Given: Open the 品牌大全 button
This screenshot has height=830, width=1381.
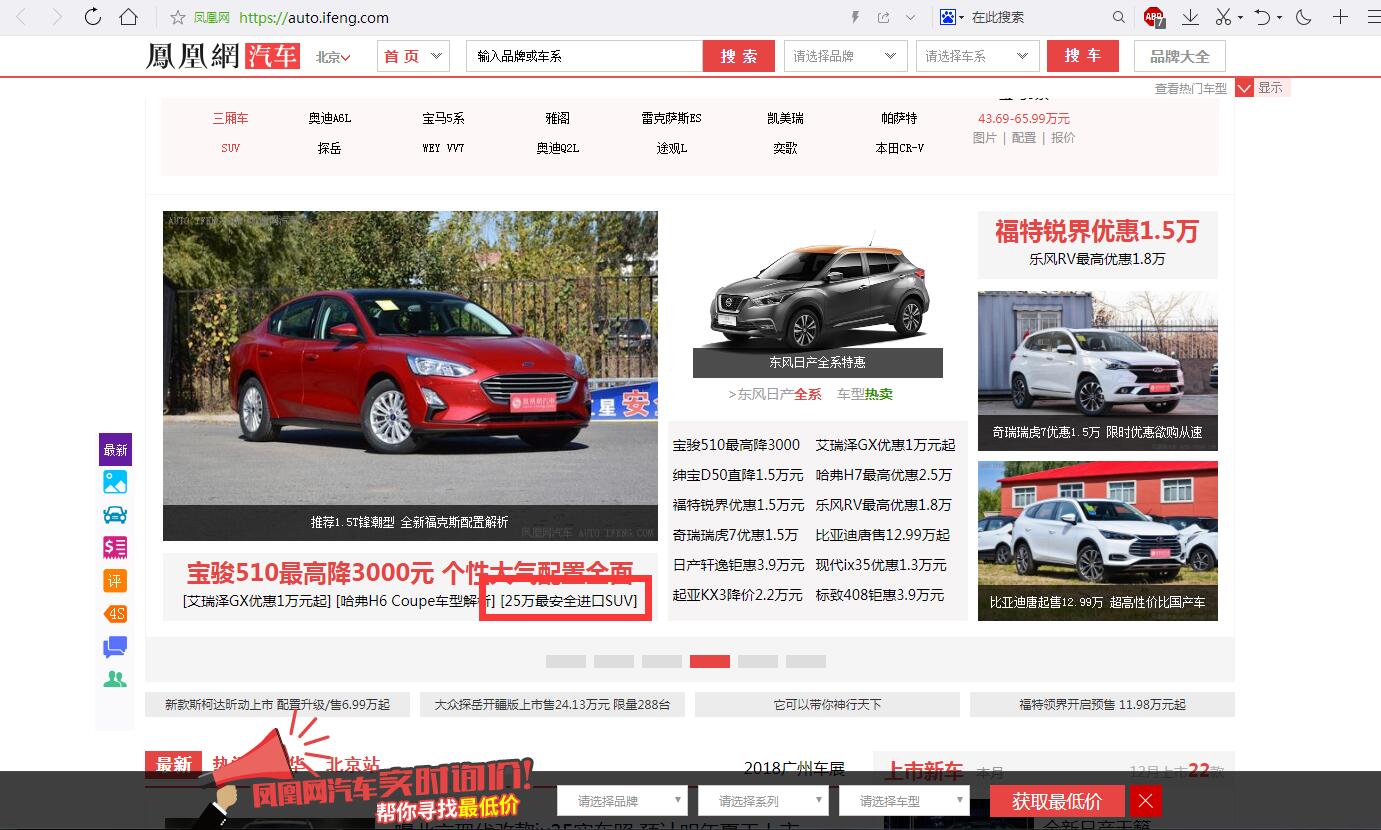Looking at the screenshot, I should coord(1179,56).
